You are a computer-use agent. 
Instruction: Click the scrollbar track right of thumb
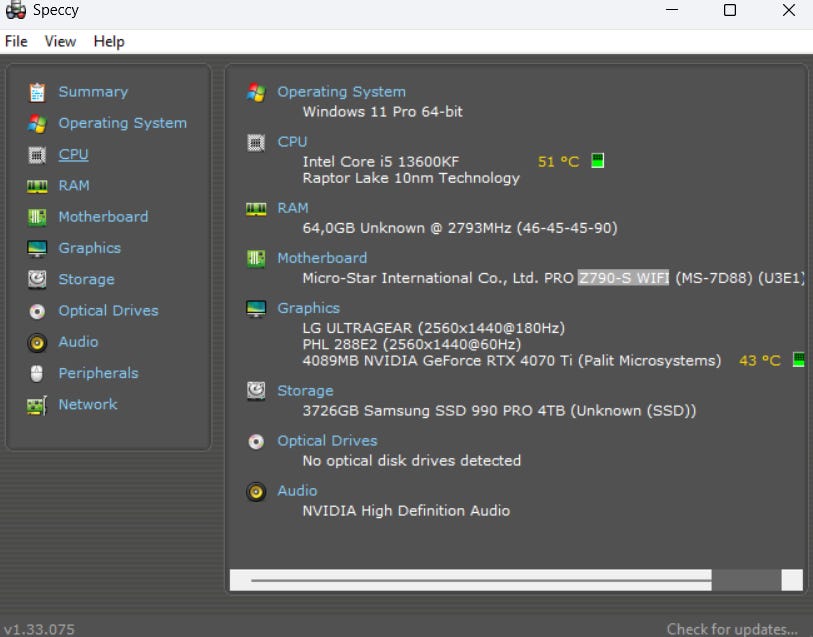pyautogui.click(x=746, y=580)
